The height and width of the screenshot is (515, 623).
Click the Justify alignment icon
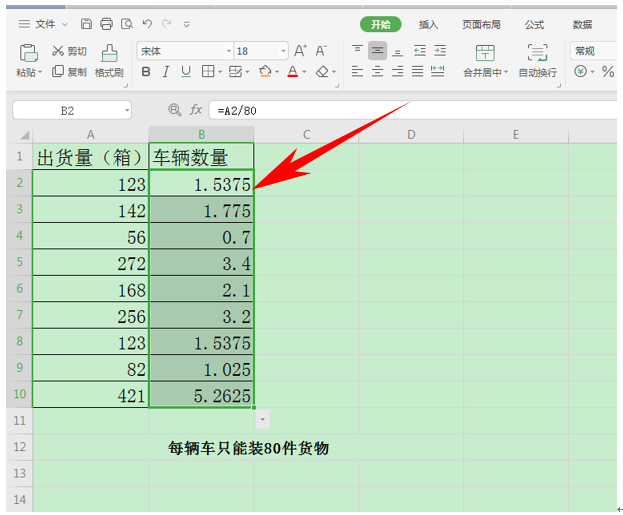point(417,72)
